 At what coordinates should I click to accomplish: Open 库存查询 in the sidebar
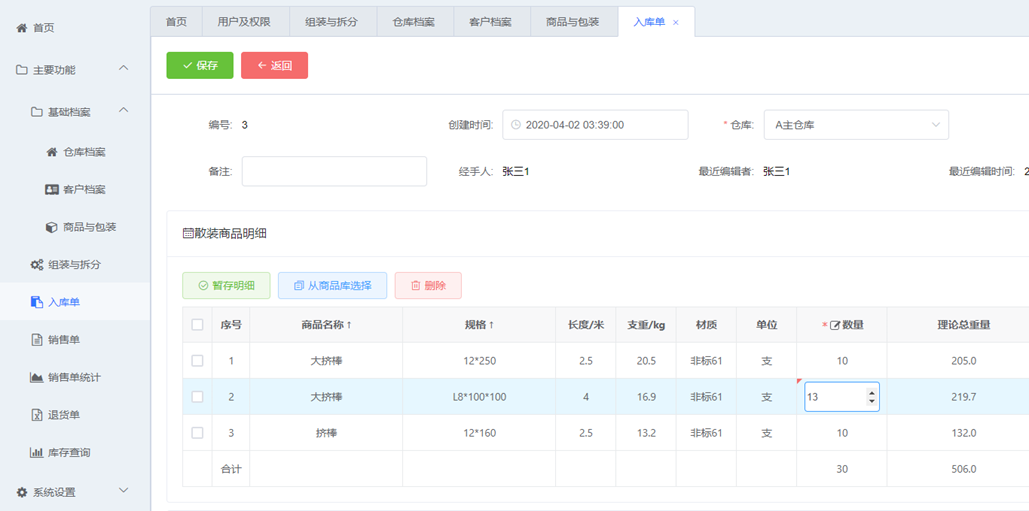(69, 453)
